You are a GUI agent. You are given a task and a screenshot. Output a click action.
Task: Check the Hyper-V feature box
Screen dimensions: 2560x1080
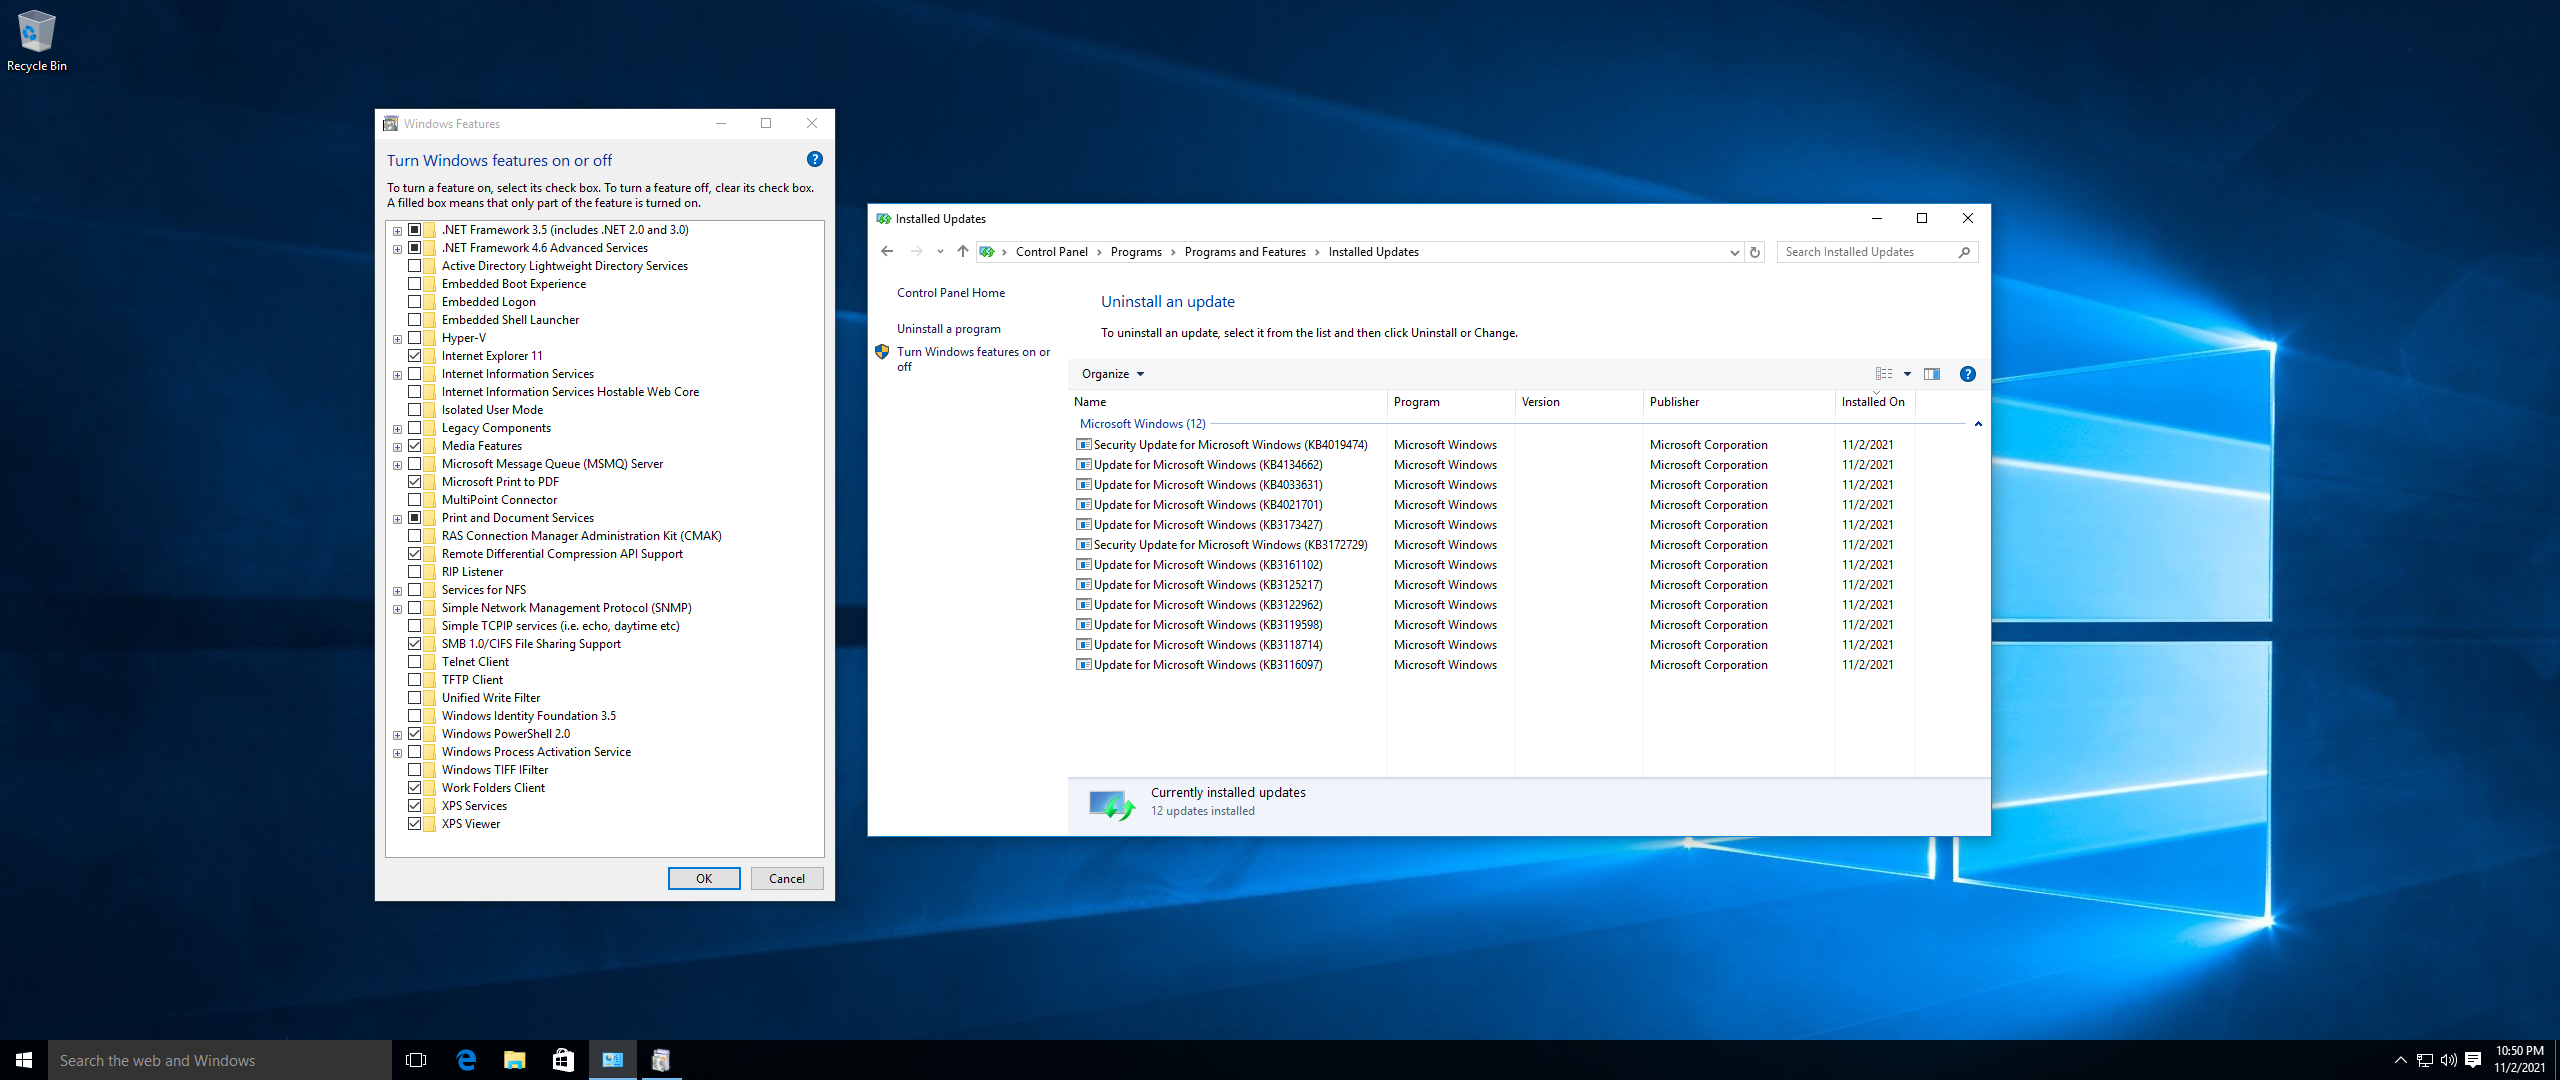pos(414,338)
